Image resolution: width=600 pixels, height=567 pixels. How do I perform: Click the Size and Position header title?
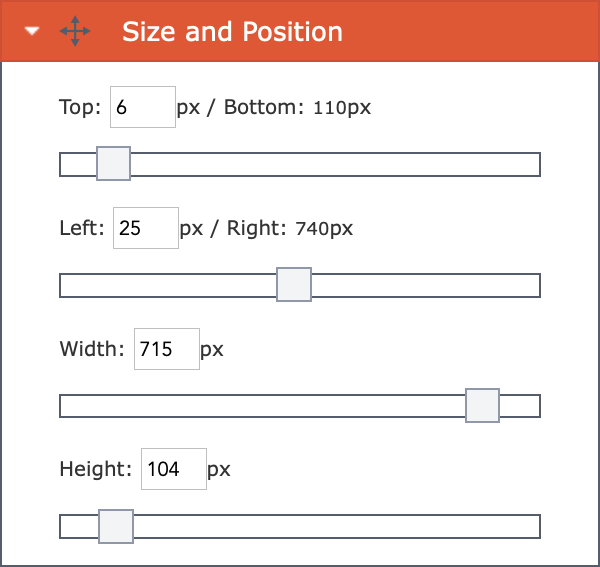[232, 31]
